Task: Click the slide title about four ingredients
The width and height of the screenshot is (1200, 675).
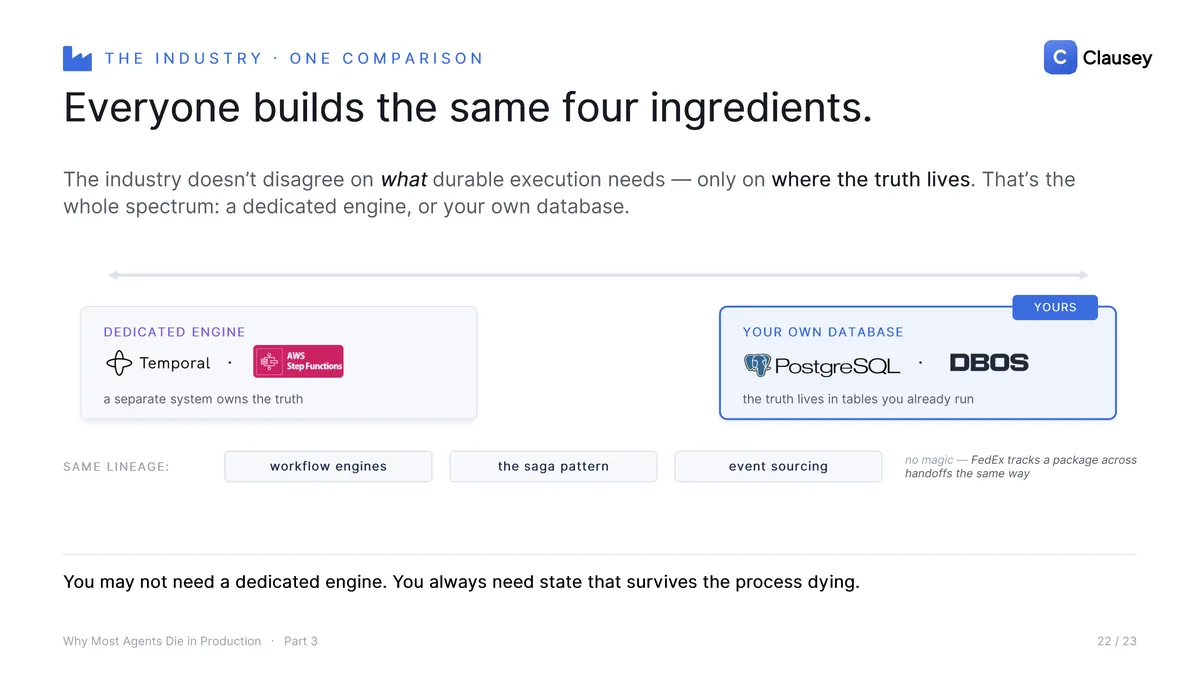Action: tap(468, 108)
